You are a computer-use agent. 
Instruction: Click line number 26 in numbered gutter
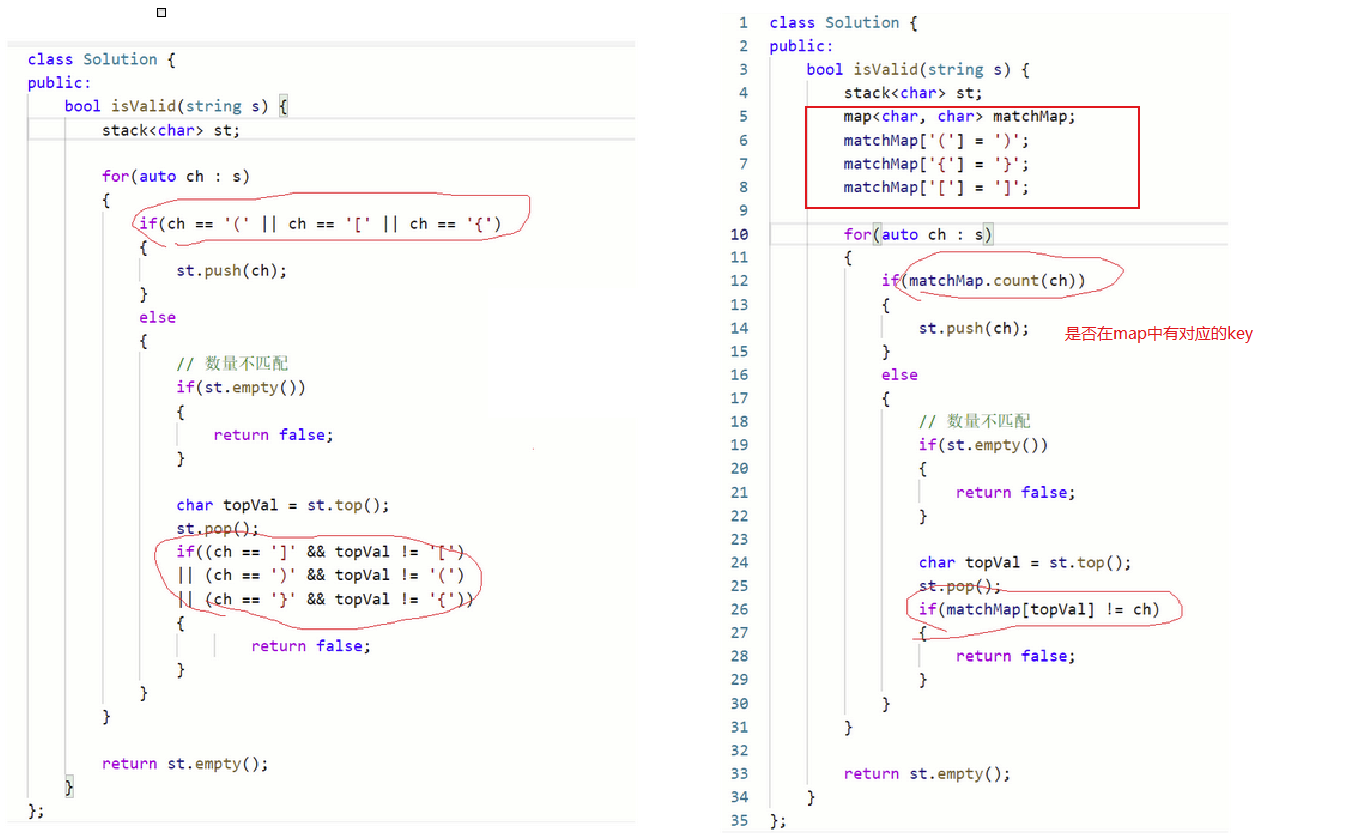(x=740, y=609)
